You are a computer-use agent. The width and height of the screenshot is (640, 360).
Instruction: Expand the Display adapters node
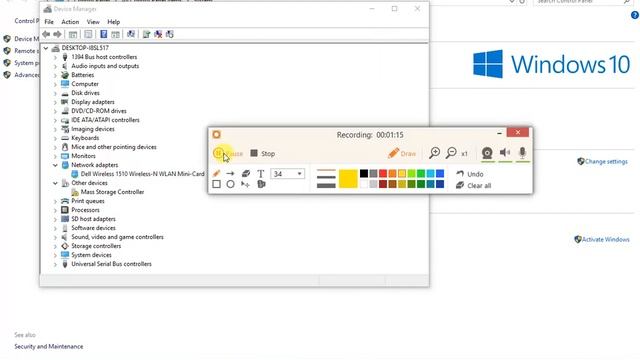pyautogui.click(x=55, y=102)
